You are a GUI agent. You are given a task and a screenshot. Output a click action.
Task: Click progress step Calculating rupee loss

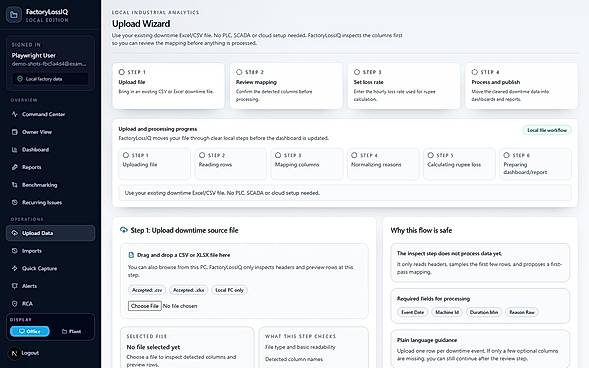click(459, 164)
